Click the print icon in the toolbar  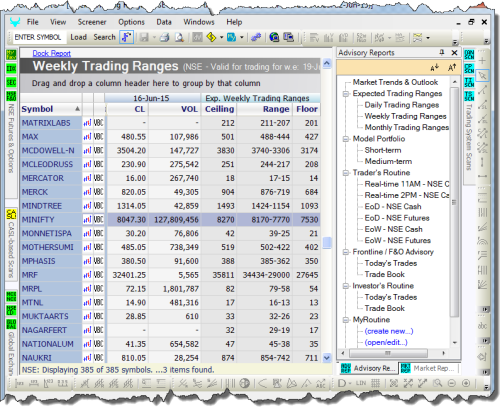(165, 37)
